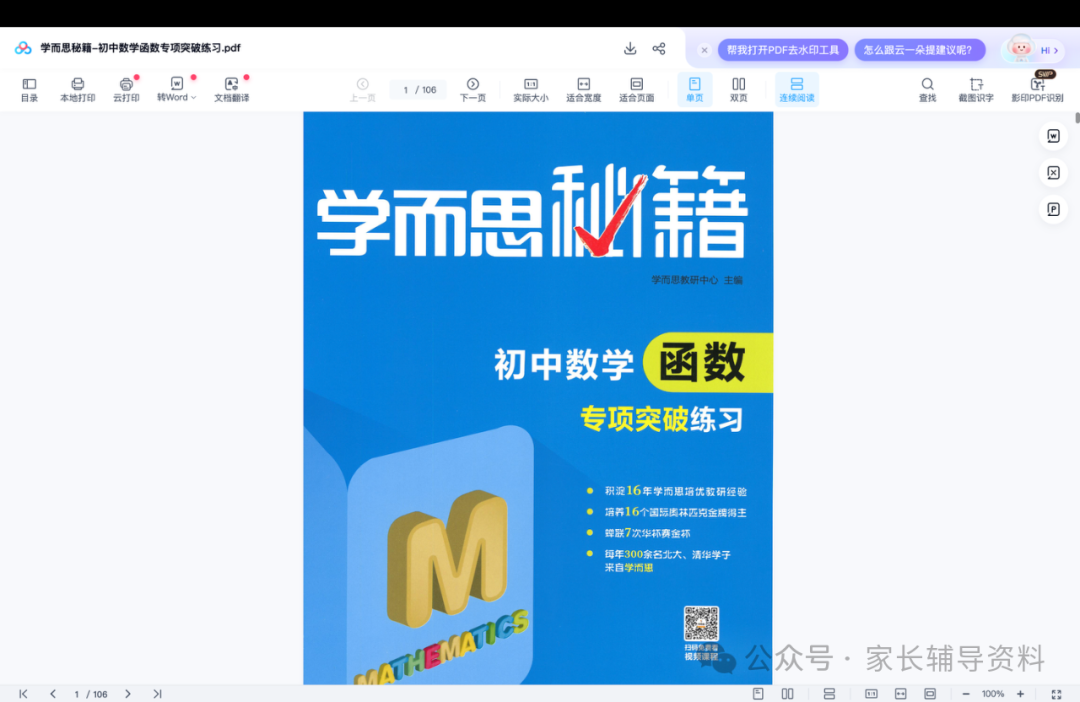The width and height of the screenshot is (1080, 702).
Task: Dismiss the assistant suggestion bar
Action: click(x=704, y=50)
